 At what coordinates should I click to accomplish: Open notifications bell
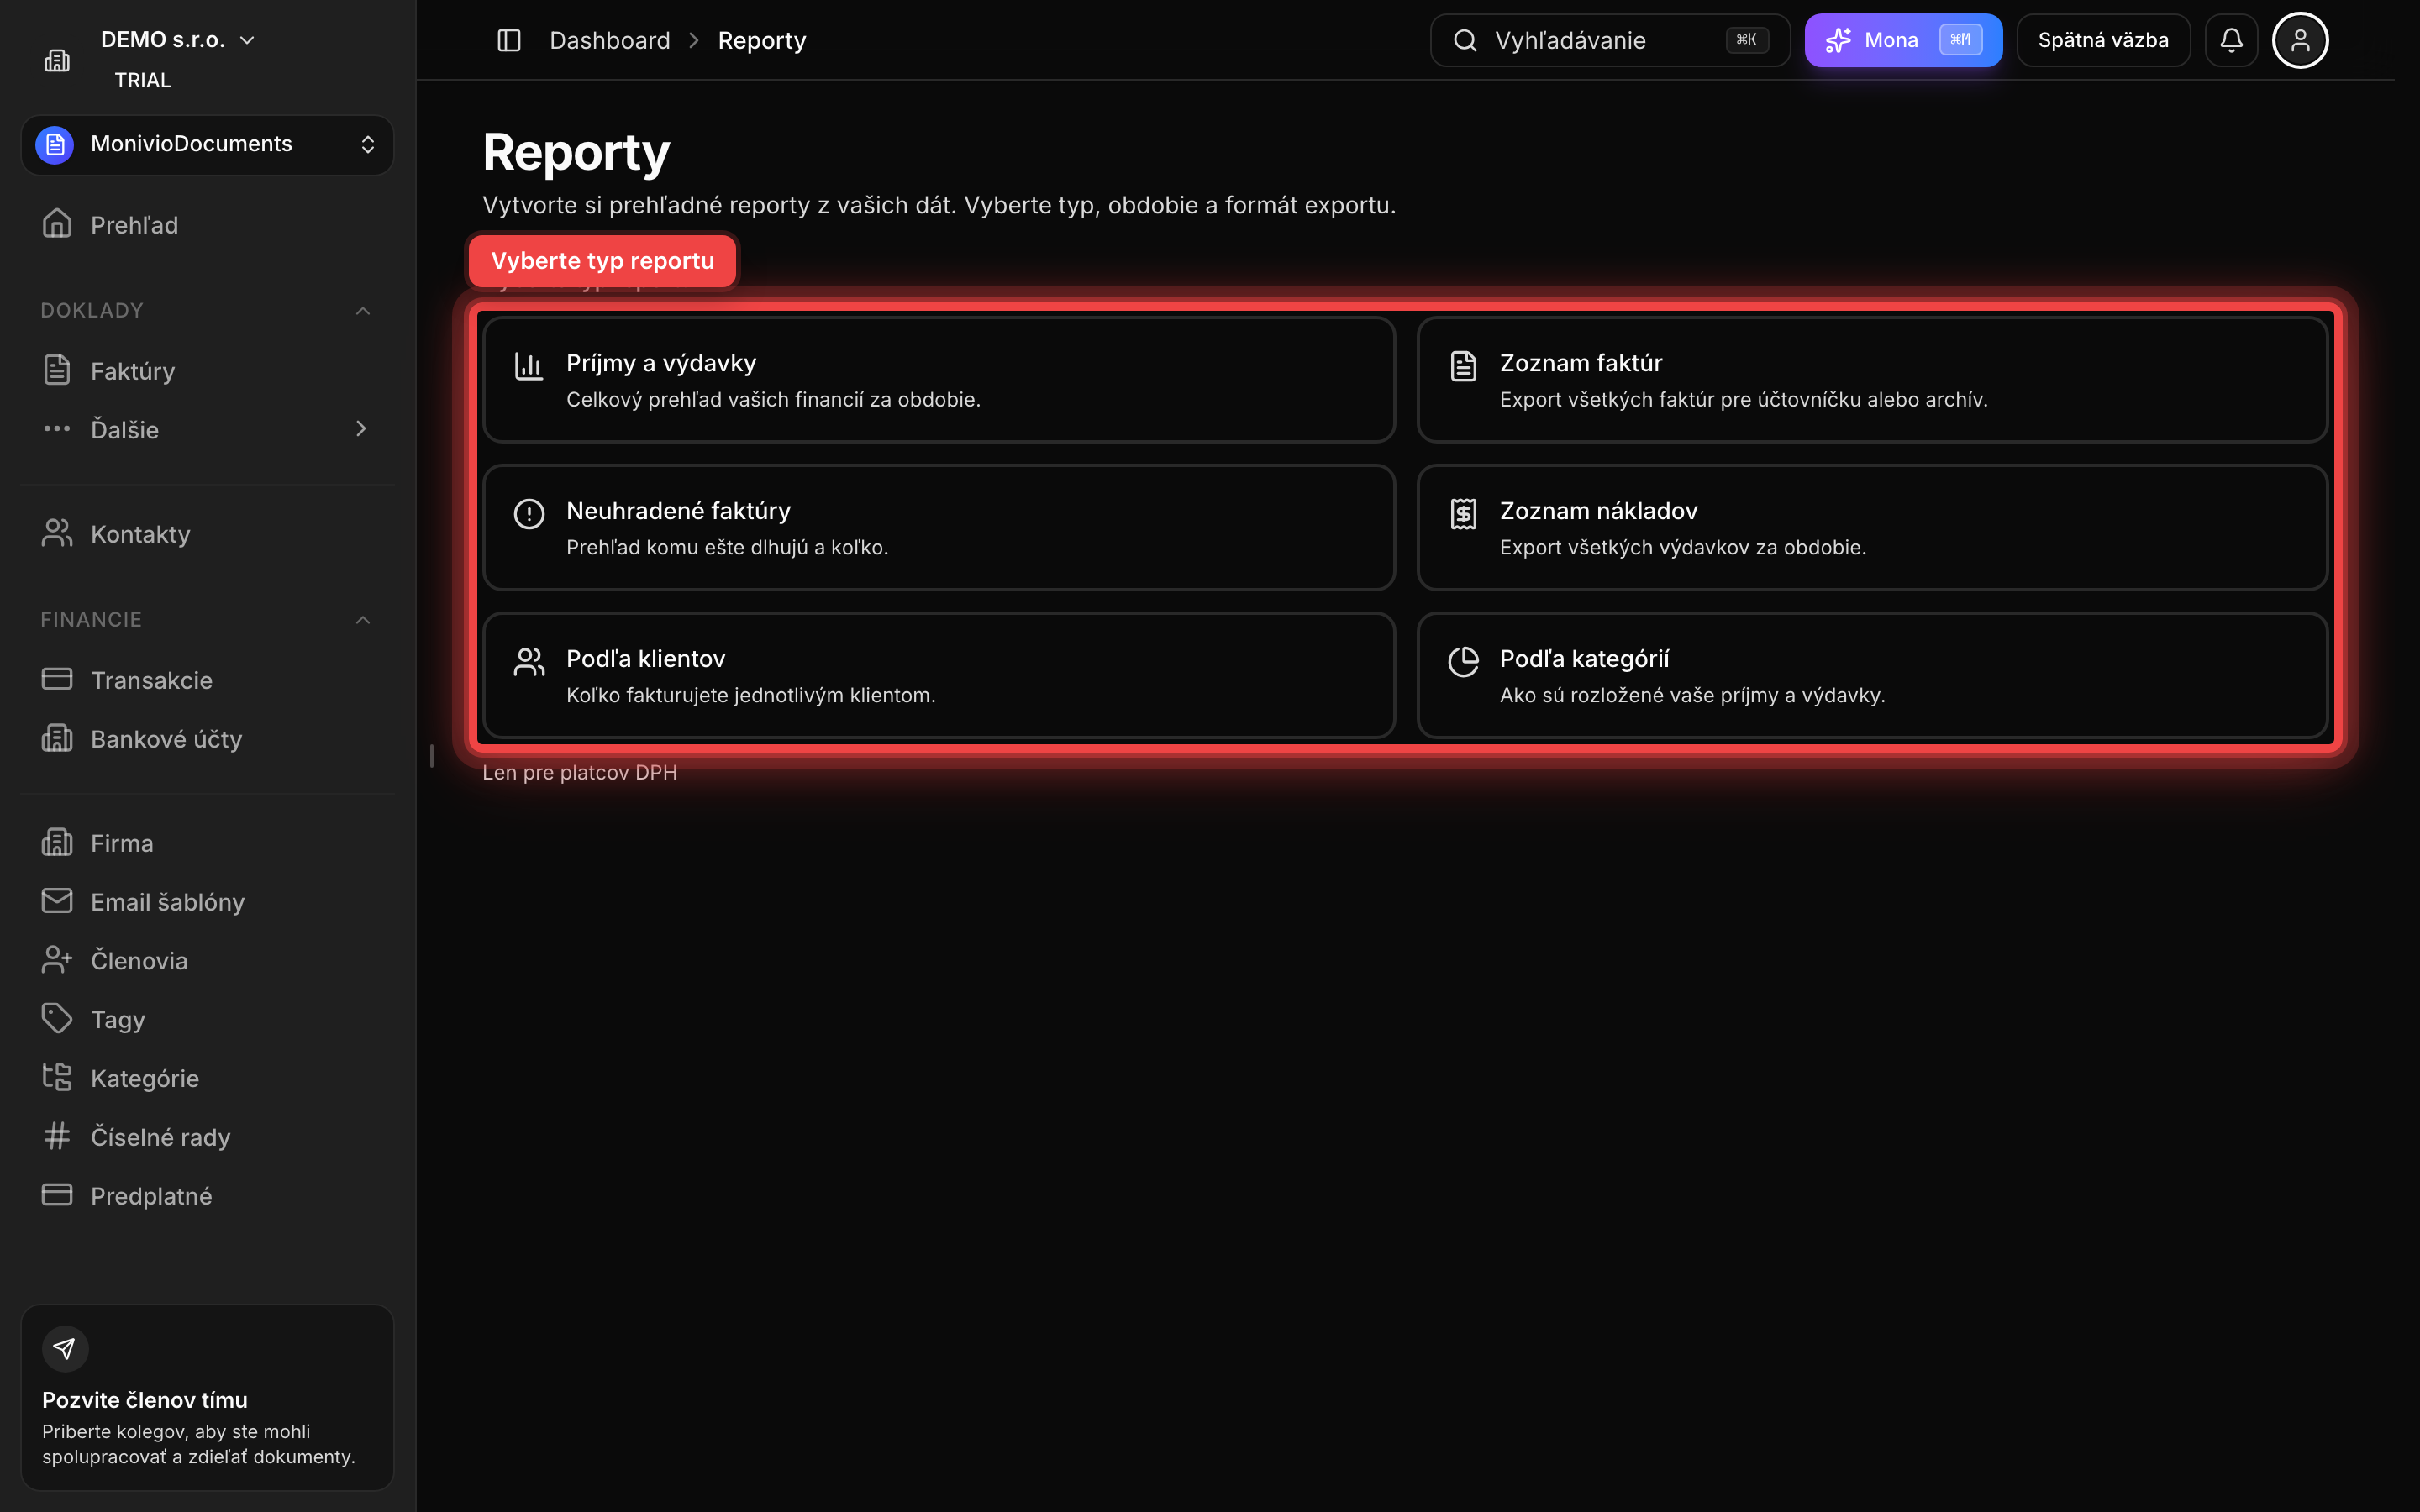point(2231,40)
